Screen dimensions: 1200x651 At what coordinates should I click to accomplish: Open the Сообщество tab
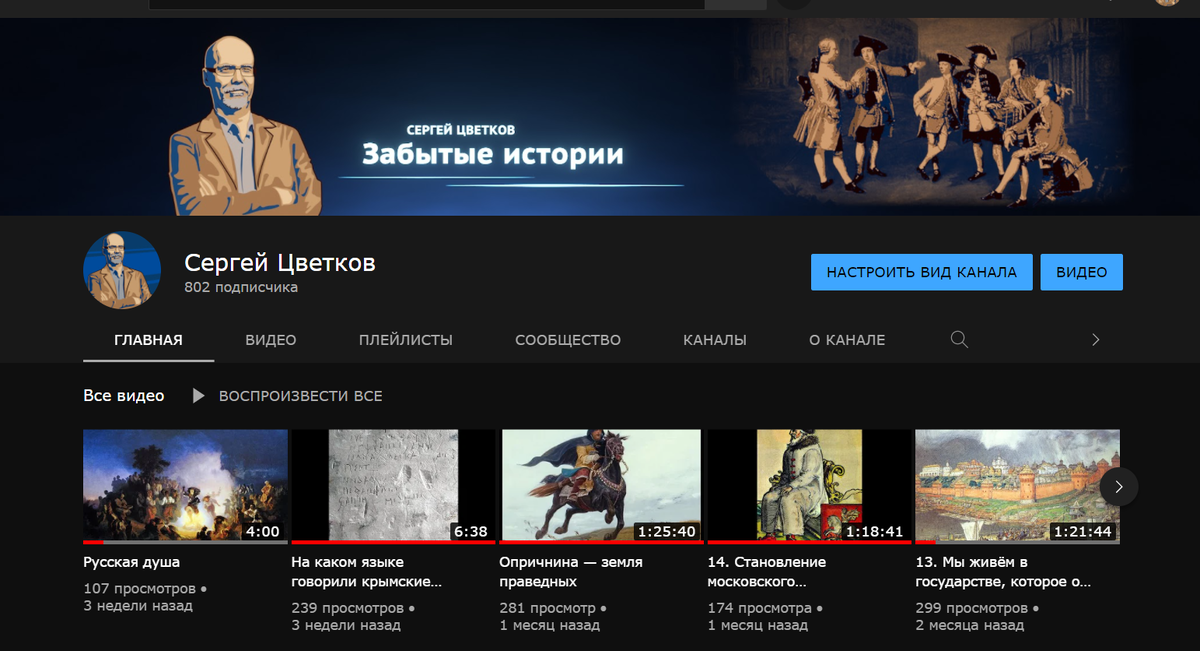(568, 340)
